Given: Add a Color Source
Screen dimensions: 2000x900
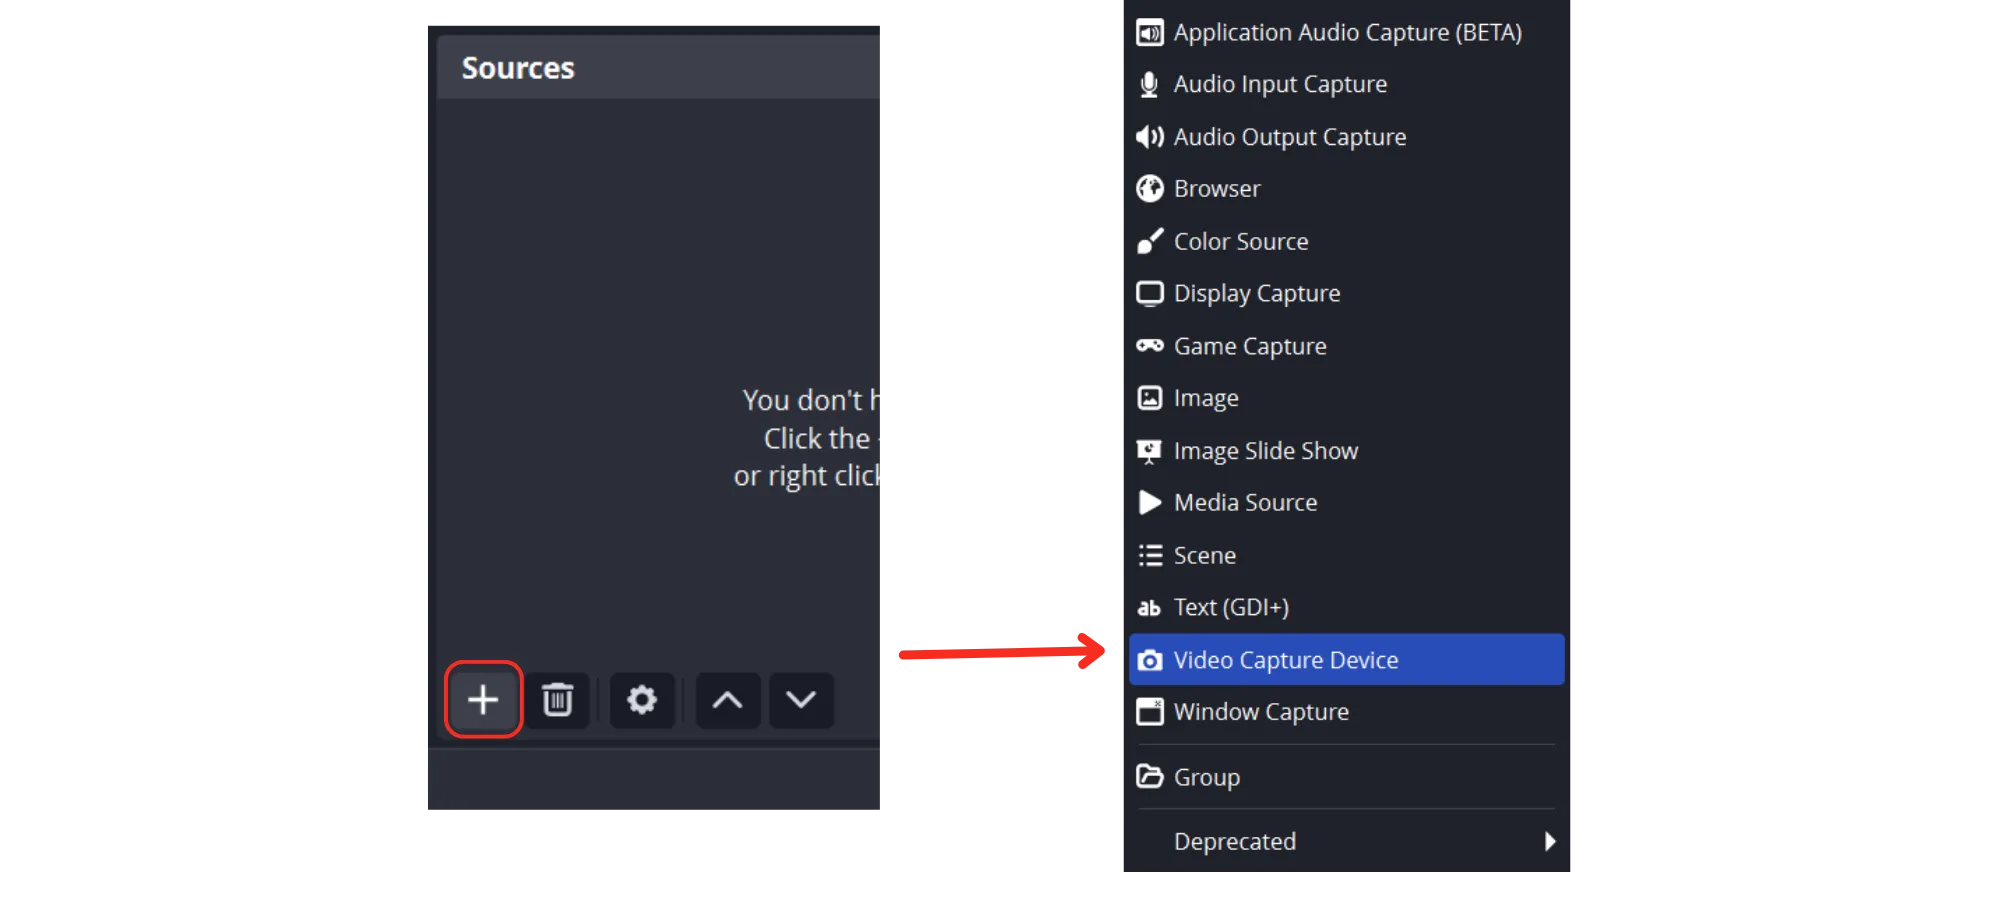Looking at the screenshot, I should [1347, 241].
